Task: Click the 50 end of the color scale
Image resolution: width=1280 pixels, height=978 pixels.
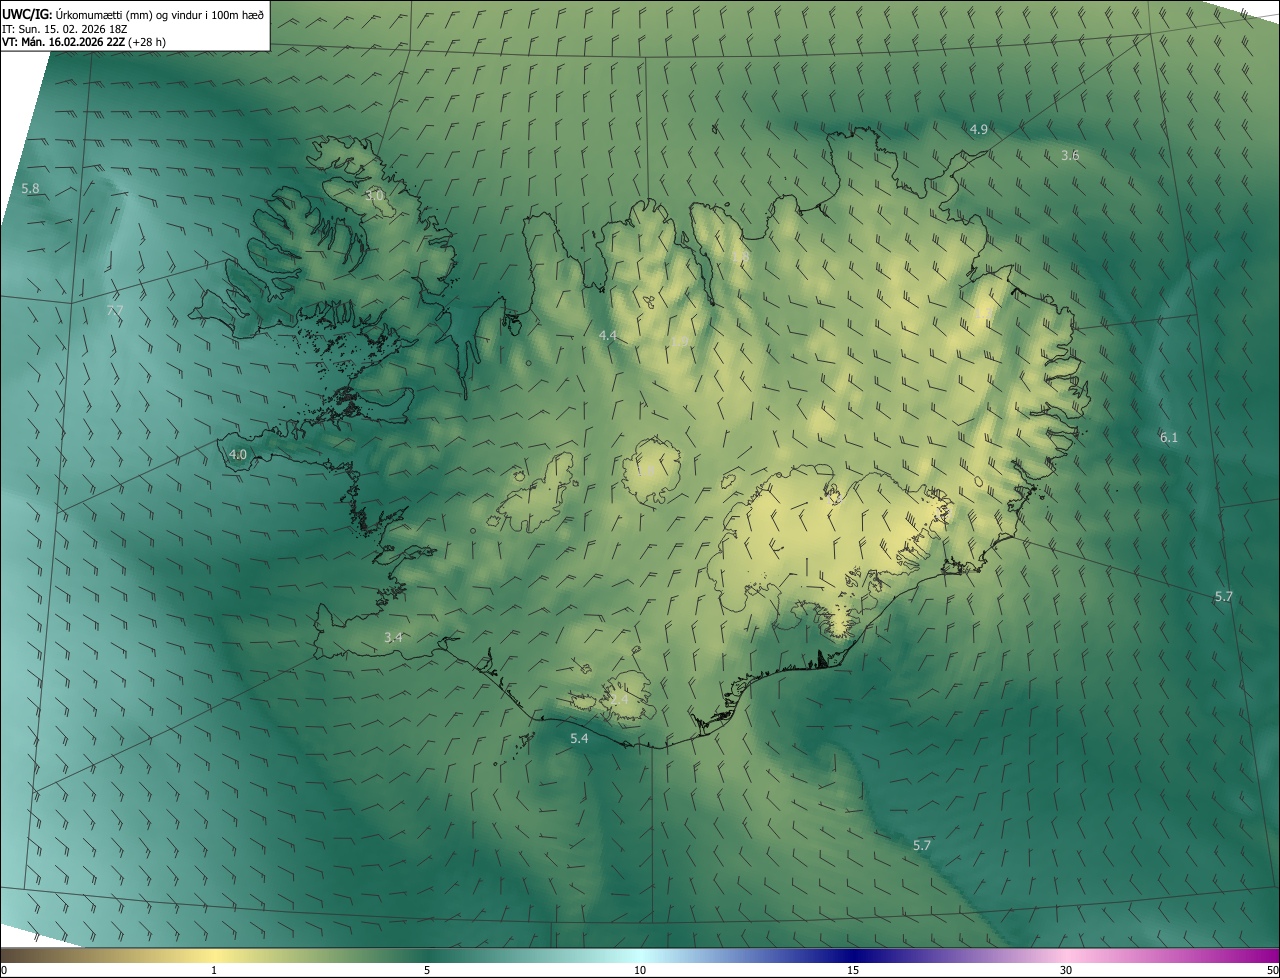Action: (x=1272, y=970)
